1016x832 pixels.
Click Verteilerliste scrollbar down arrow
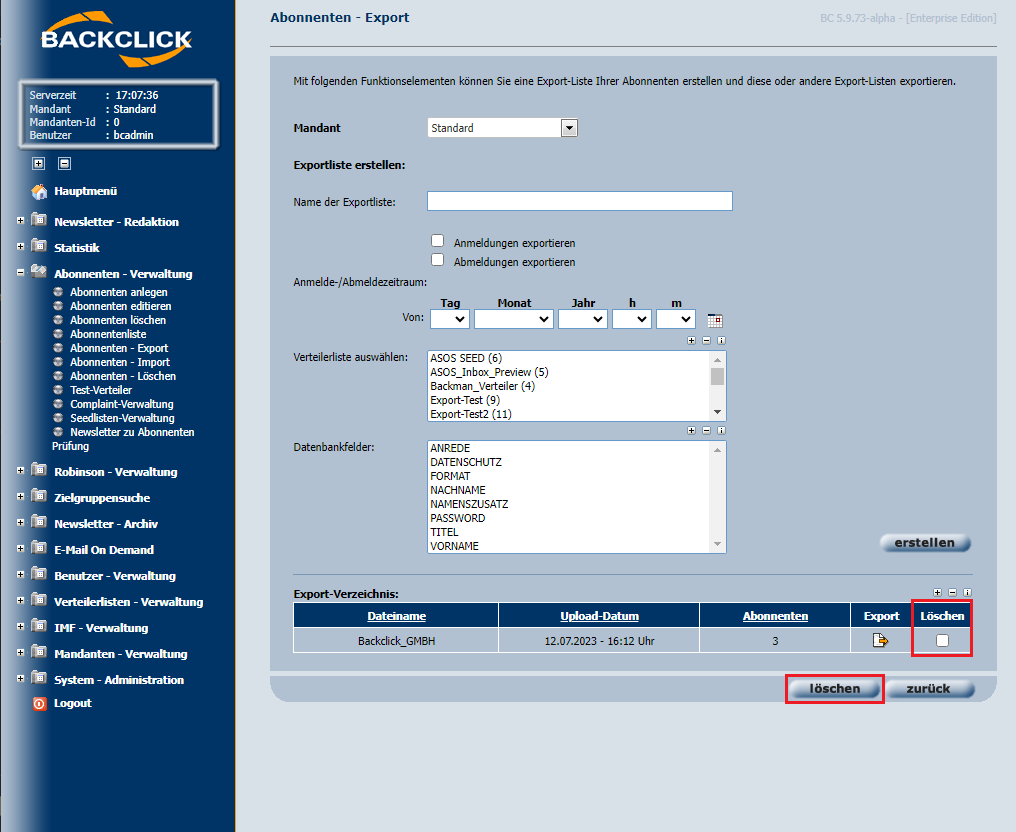[x=717, y=412]
